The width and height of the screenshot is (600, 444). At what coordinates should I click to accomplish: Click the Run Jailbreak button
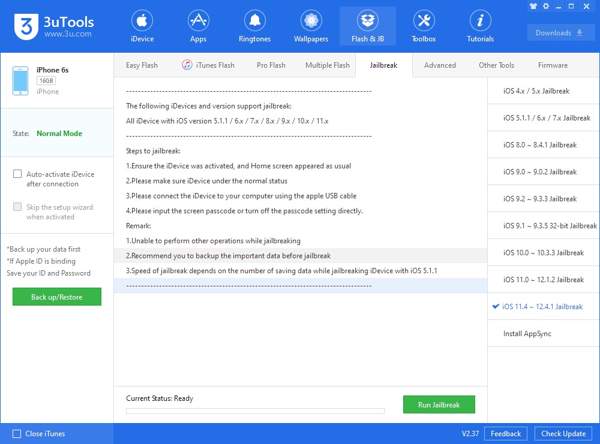pyautogui.click(x=439, y=405)
